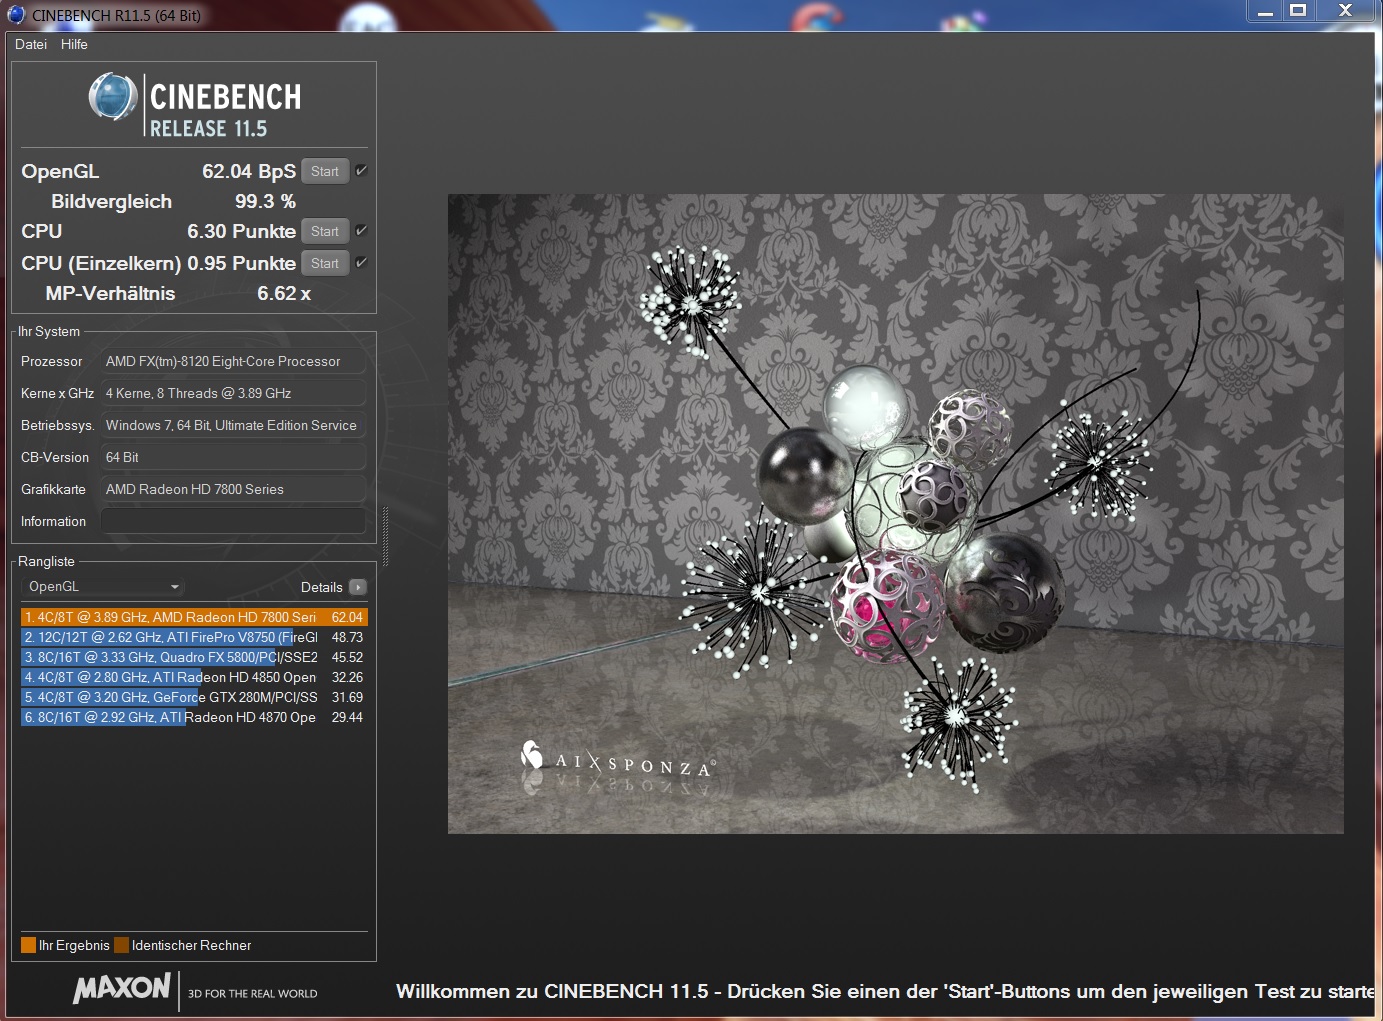
Task: Open the Hilfe menu
Action: click(x=74, y=44)
